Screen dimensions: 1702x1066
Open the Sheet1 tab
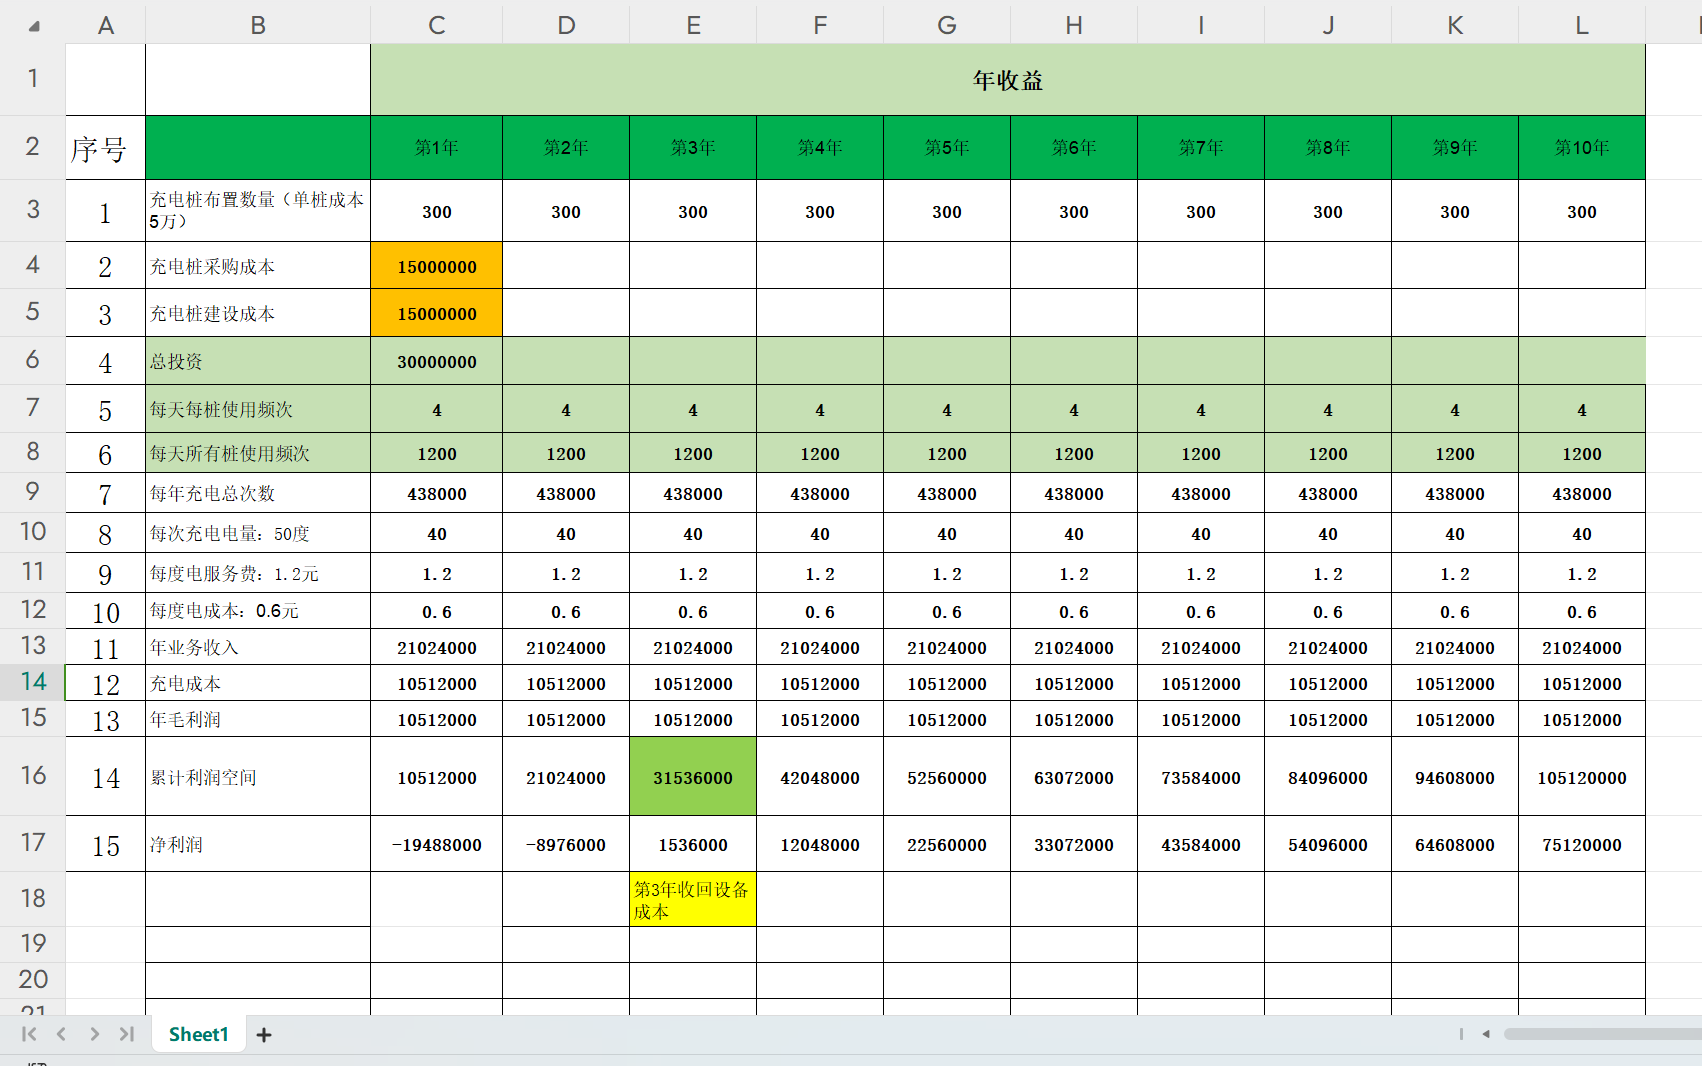[x=198, y=1034]
